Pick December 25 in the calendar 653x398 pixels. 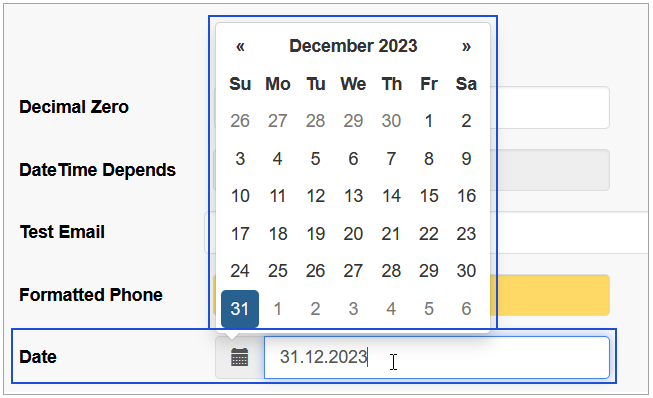point(278,271)
